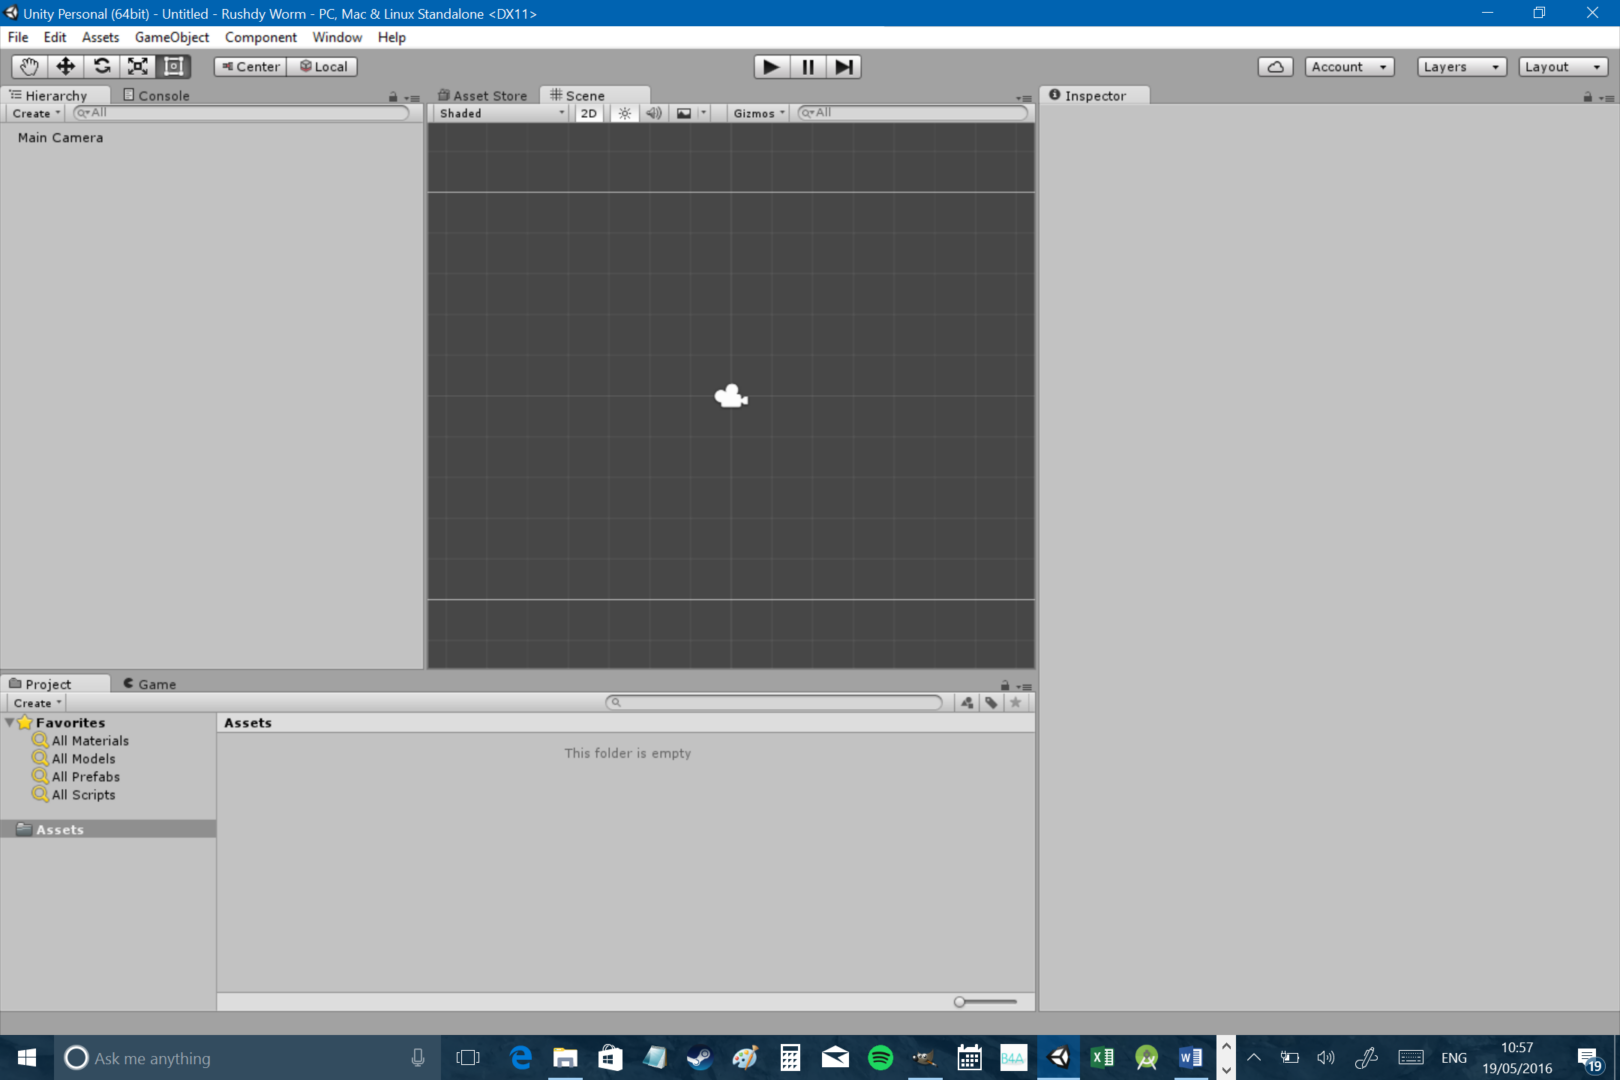The height and width of the screenshot is (1080, 1620).
Task: Toggle scene audio in Scene view
Action: point(653,113)
